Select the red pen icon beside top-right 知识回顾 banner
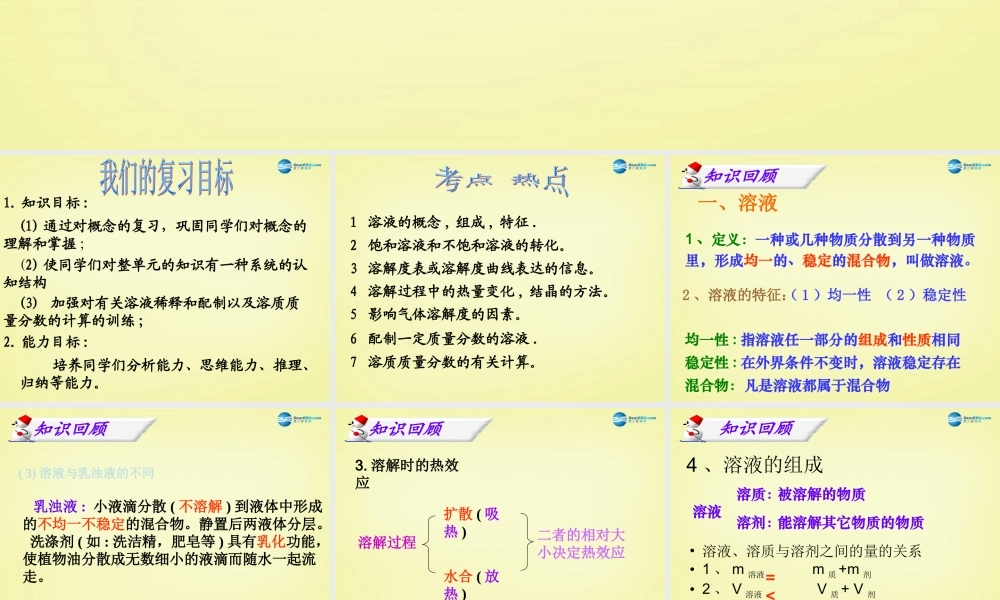This screenshot has height=600, width=1000. 693,173
